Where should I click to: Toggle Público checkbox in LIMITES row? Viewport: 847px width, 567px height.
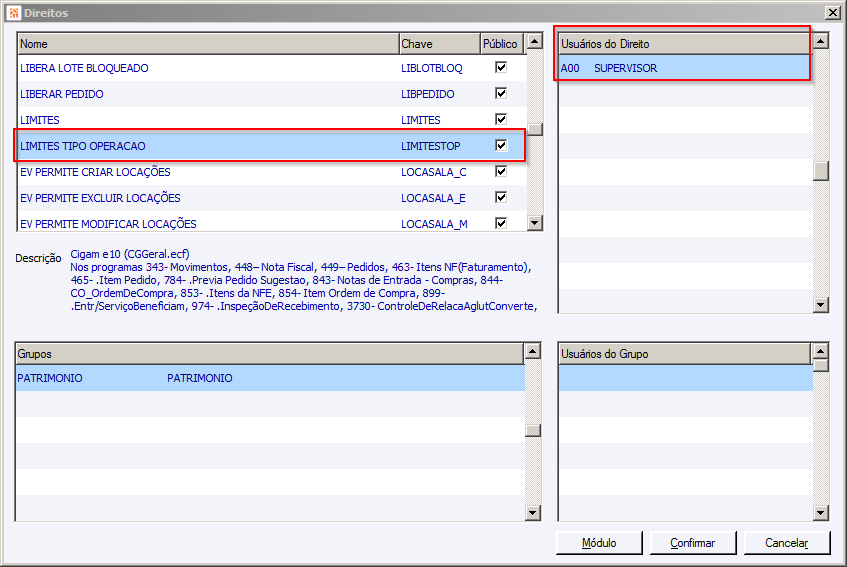click(501, 119)
